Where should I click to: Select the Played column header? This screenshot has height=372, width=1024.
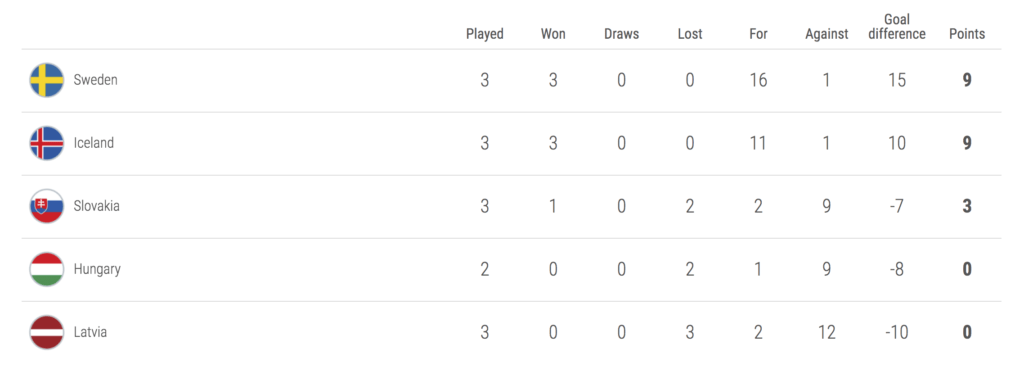(x=485, y=34)
